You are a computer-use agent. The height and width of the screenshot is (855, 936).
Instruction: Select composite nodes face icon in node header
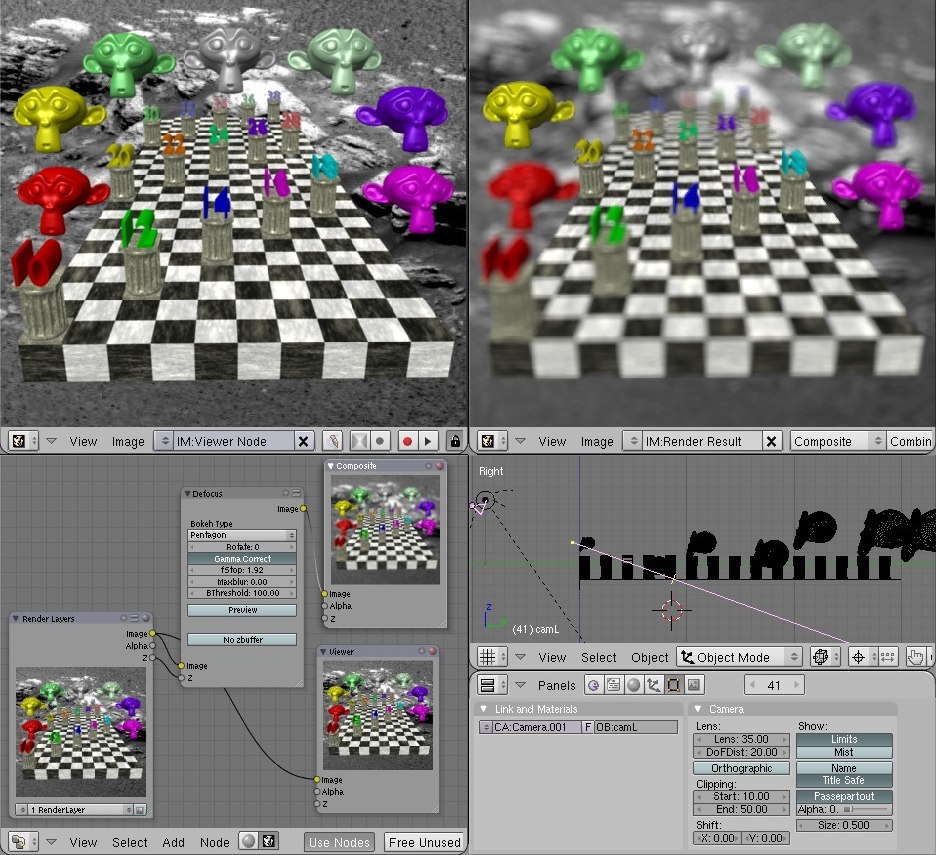click(x=269, y=841)
